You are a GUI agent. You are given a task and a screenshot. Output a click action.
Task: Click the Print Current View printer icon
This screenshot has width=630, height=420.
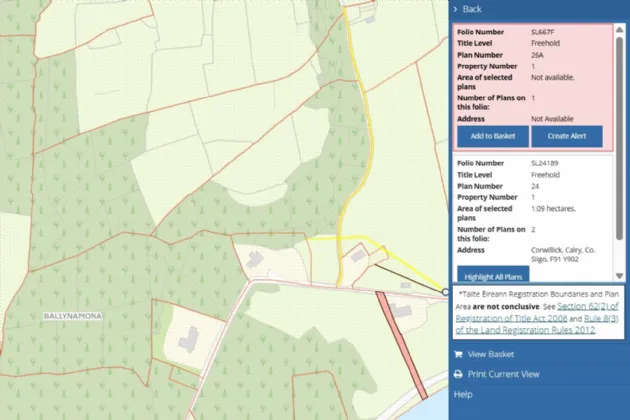tap(458, 374)
